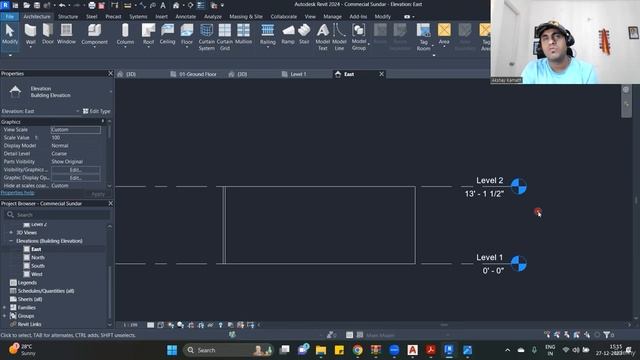Click the Undo arrow in quick access toolbar
Image resolution: width=640 pixels, height=360 pixels.
pos(62,5)
